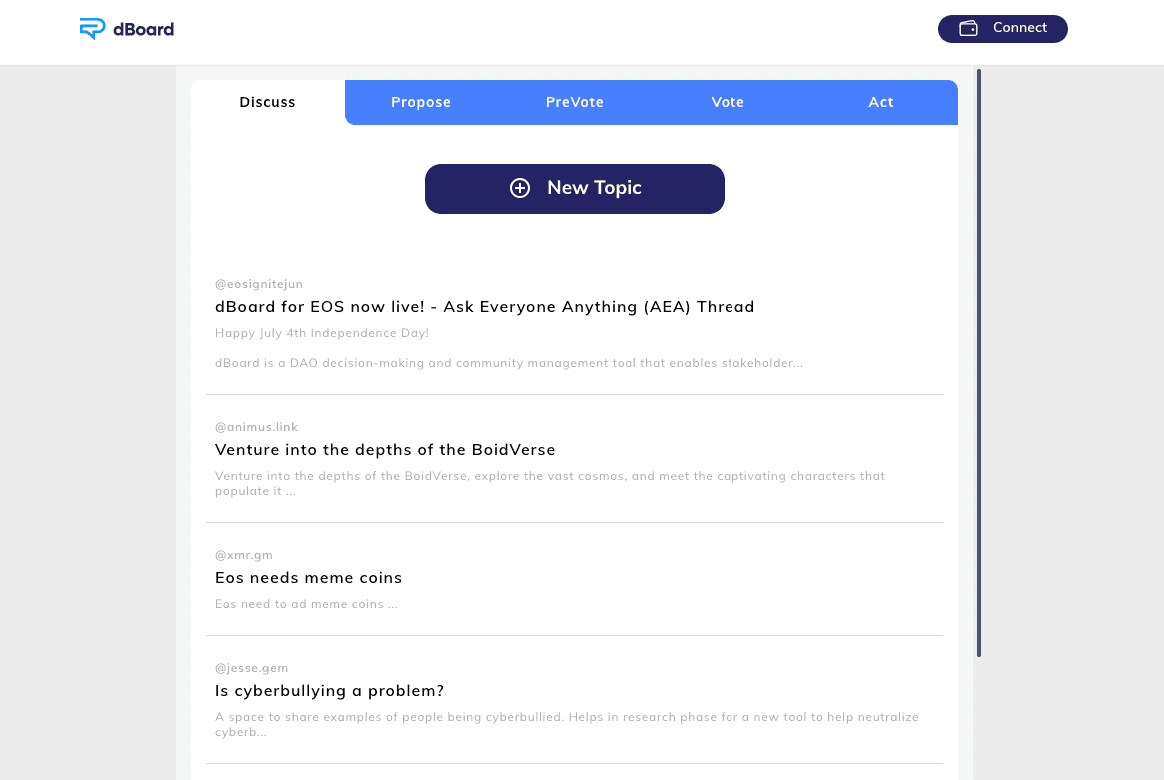The image size is (1164, 780).
Task: Switch to the Discuss tab
Action: point(267,102)
